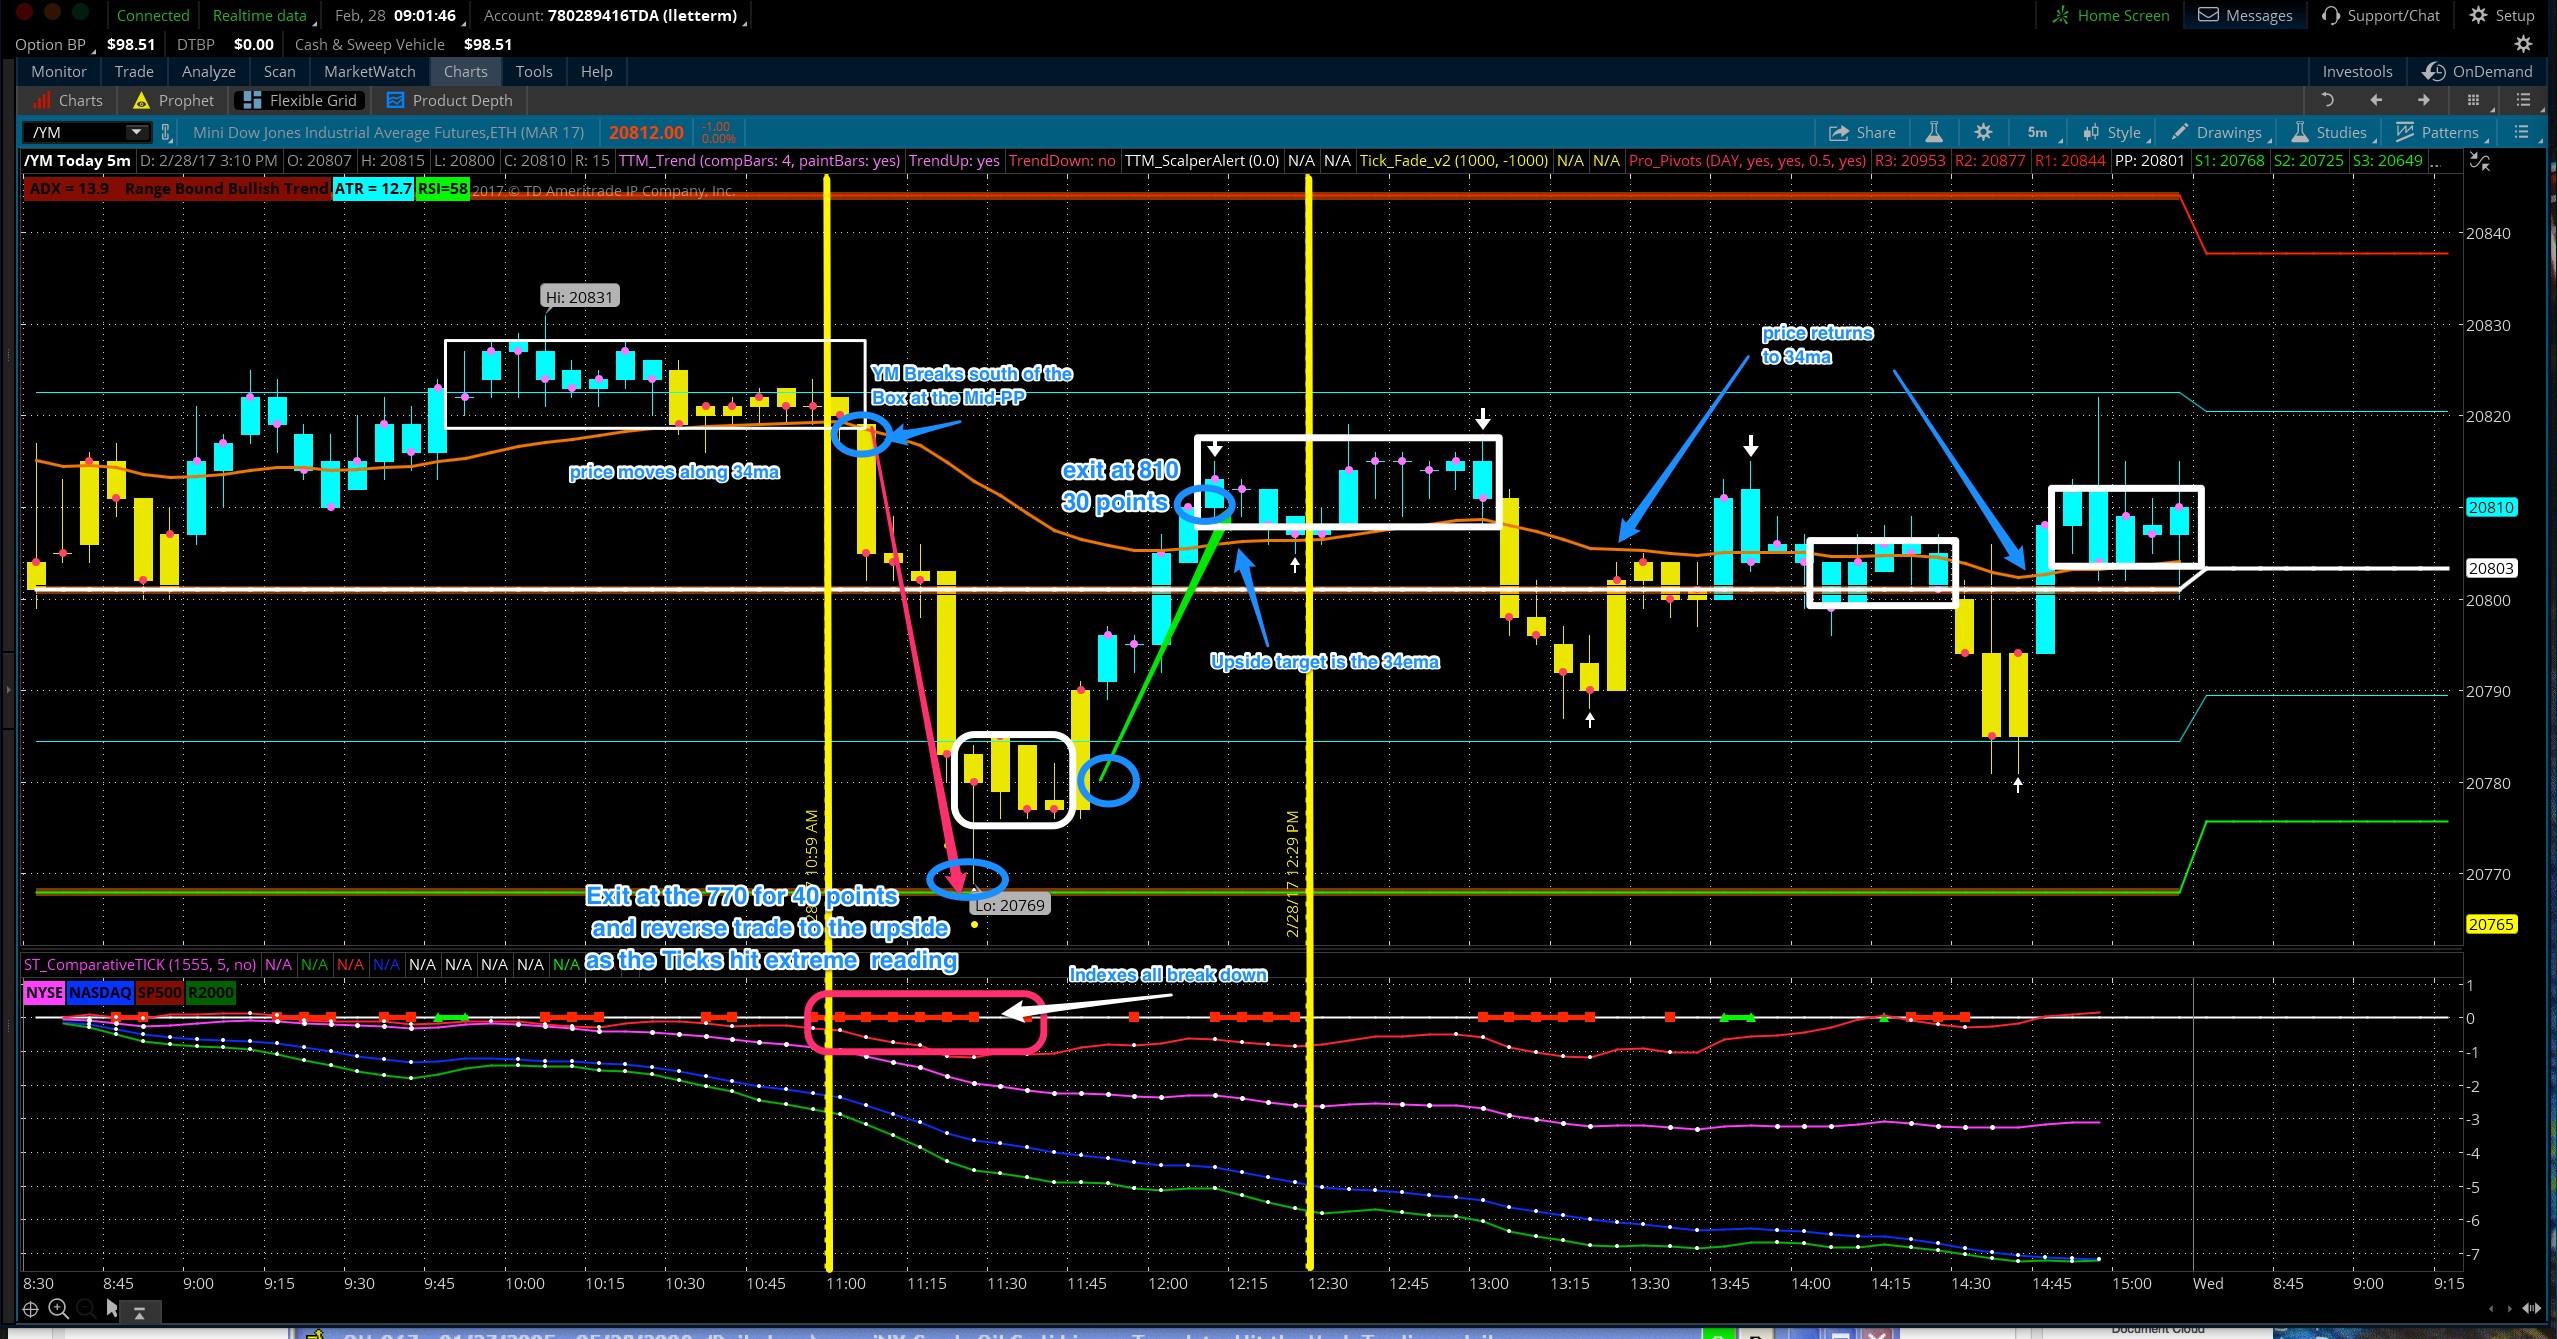Click the Setup button
2557x1339 pixels.
click(x=2501, y=15)
